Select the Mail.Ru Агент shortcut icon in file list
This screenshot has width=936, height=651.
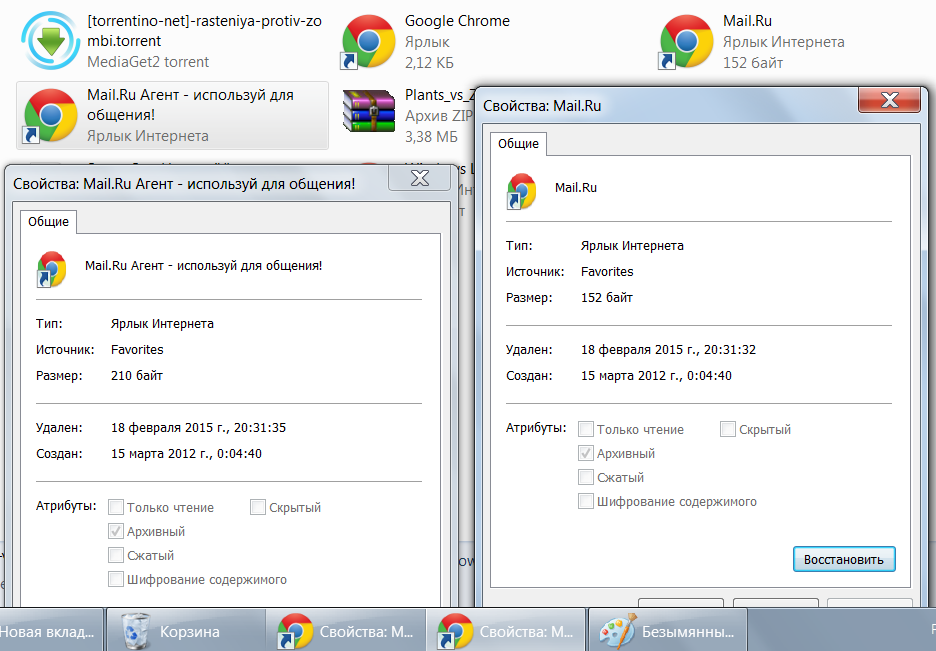[x=50, y=116]
